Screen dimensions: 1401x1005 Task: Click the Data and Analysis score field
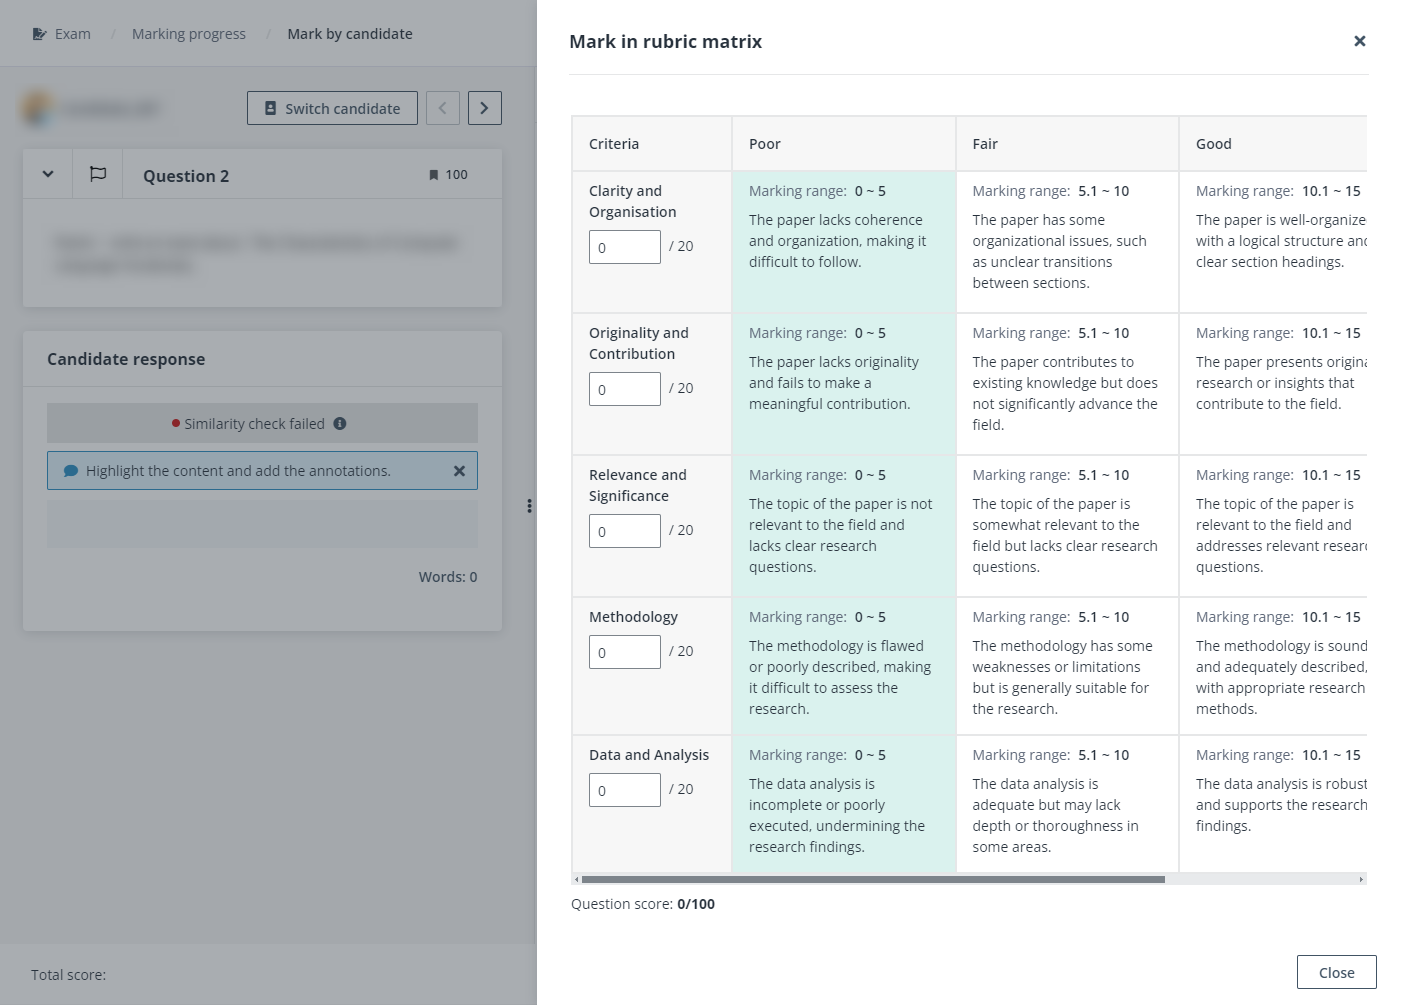tap(624, 790)
